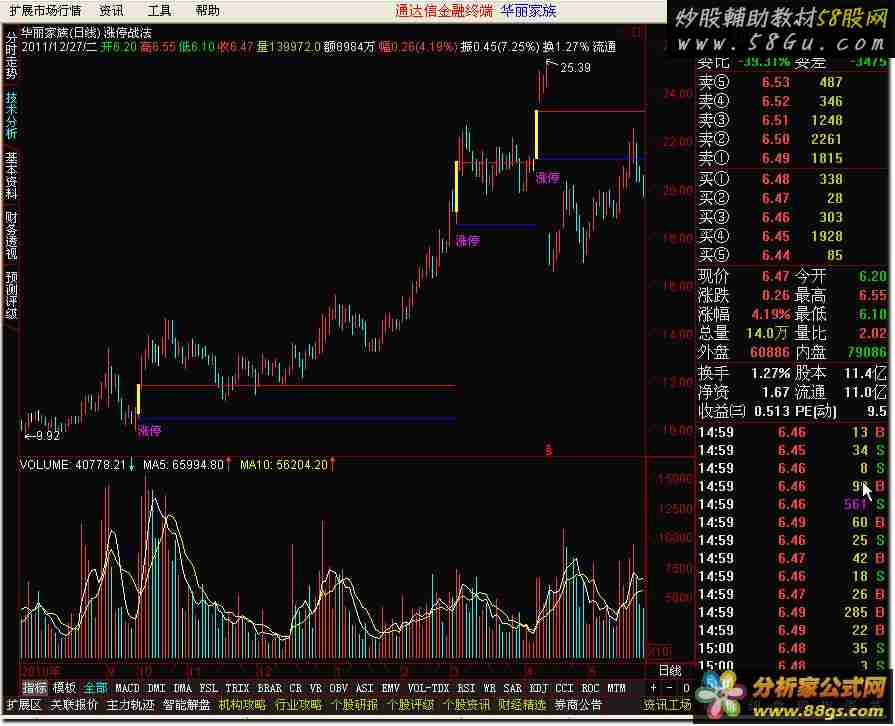
Task: Click the VOLUME: 40778.21 label
Action: click(72, 465)
